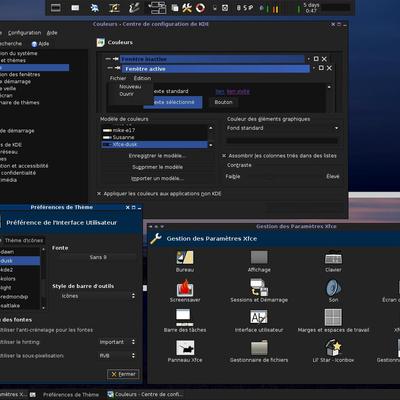This screenshot has width=400, height=400.
Task: Open Sessions et Démarrage icon
Action: click(259, 288)
